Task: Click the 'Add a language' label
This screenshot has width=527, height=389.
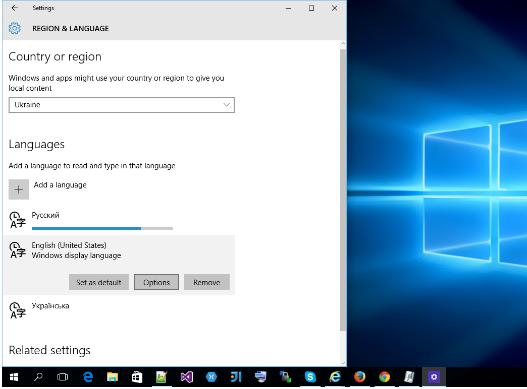Action: 60,185
